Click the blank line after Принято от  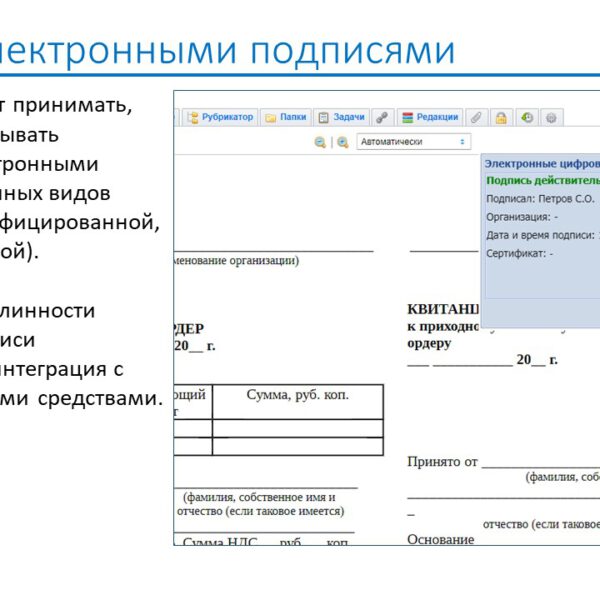coord(540,464)
